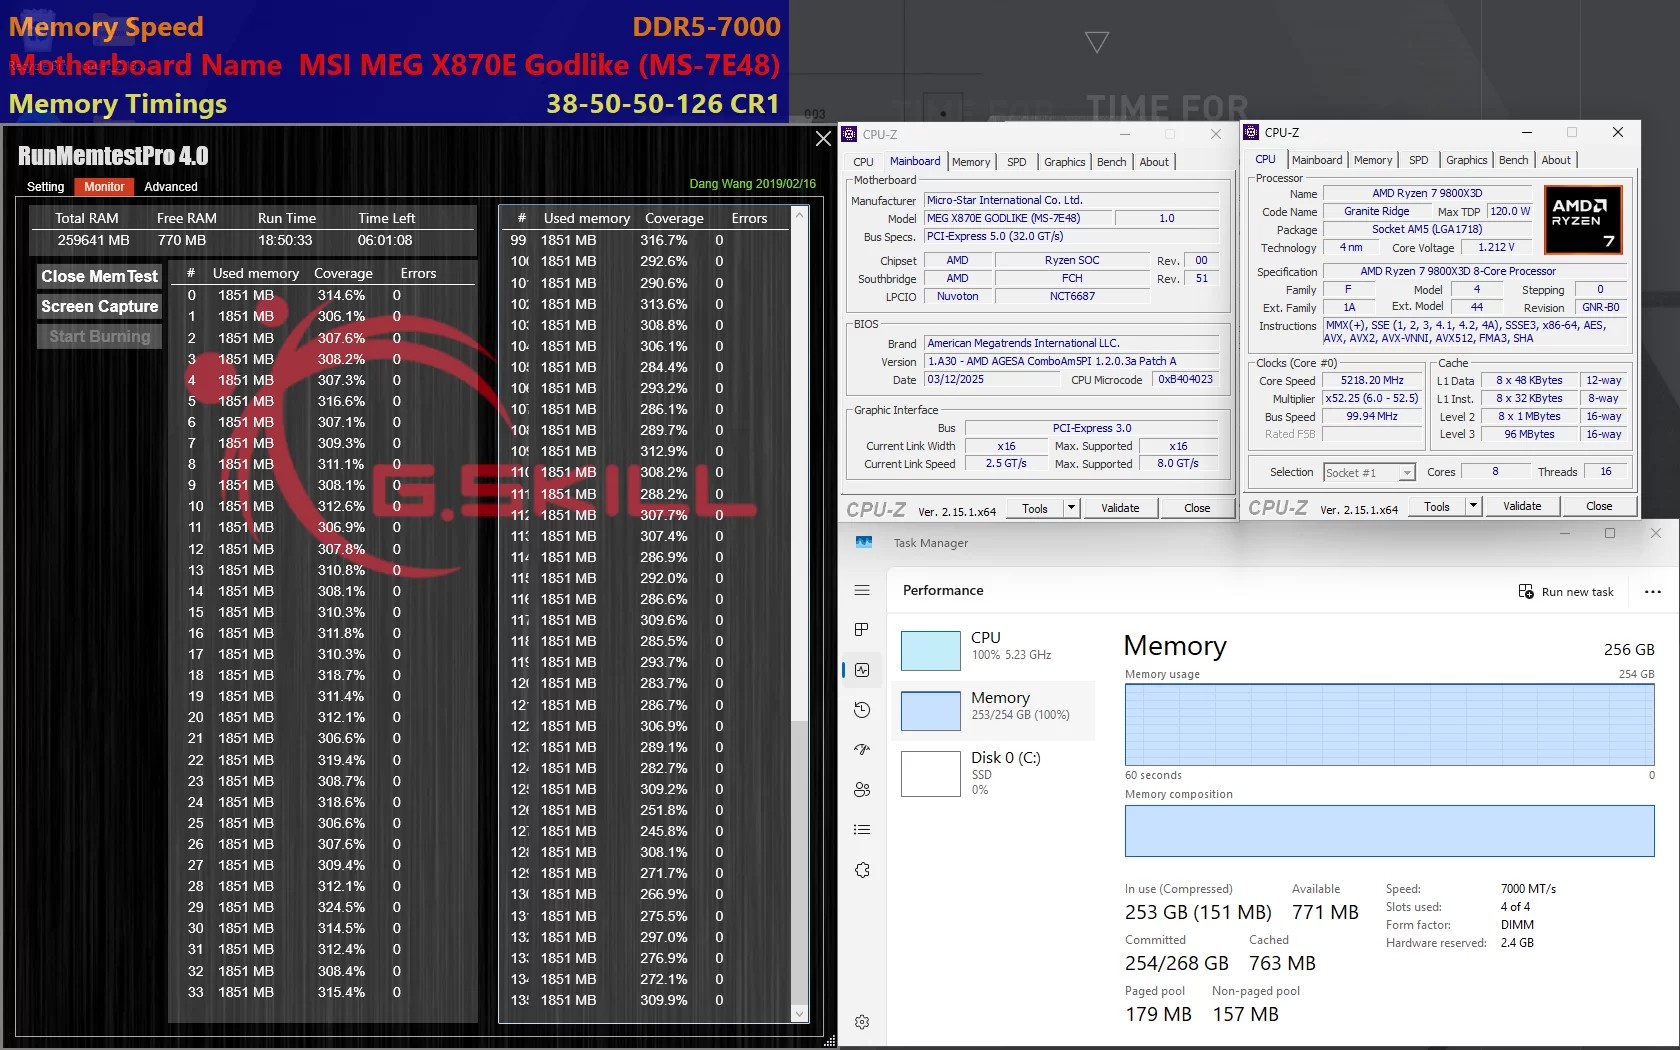Select the Startup apps icon

pyautogui.click(x=861, y=750)
